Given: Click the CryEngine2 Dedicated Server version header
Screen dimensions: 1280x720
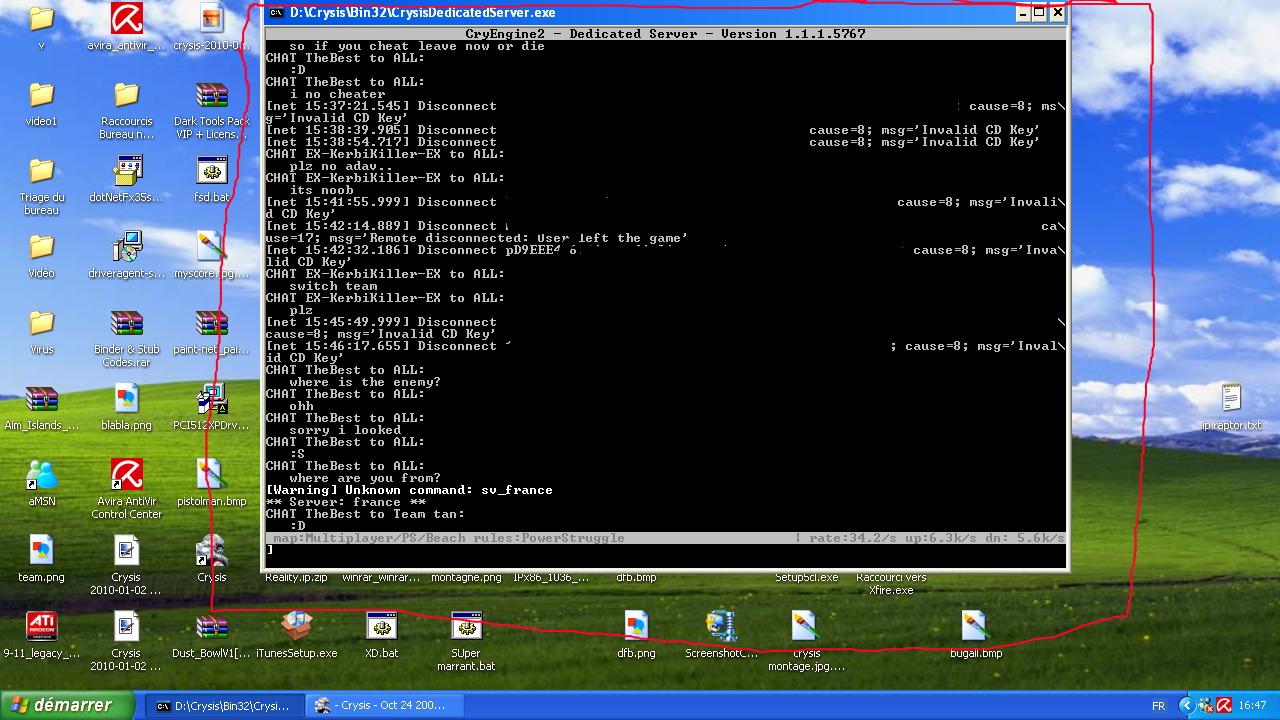Looking at the screenshot, I should [666, 34].
